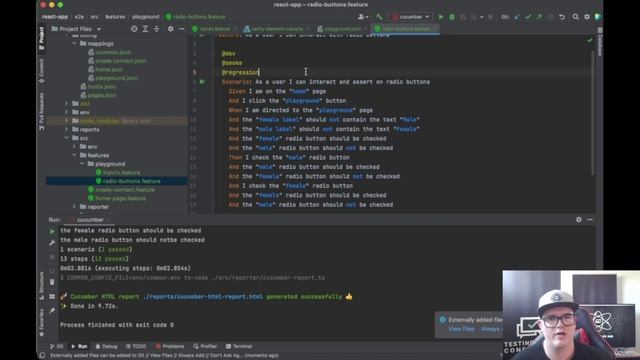Open the Debug tool window tab
This screenshot has height=360, width=640.
click(x=106, y=346)
